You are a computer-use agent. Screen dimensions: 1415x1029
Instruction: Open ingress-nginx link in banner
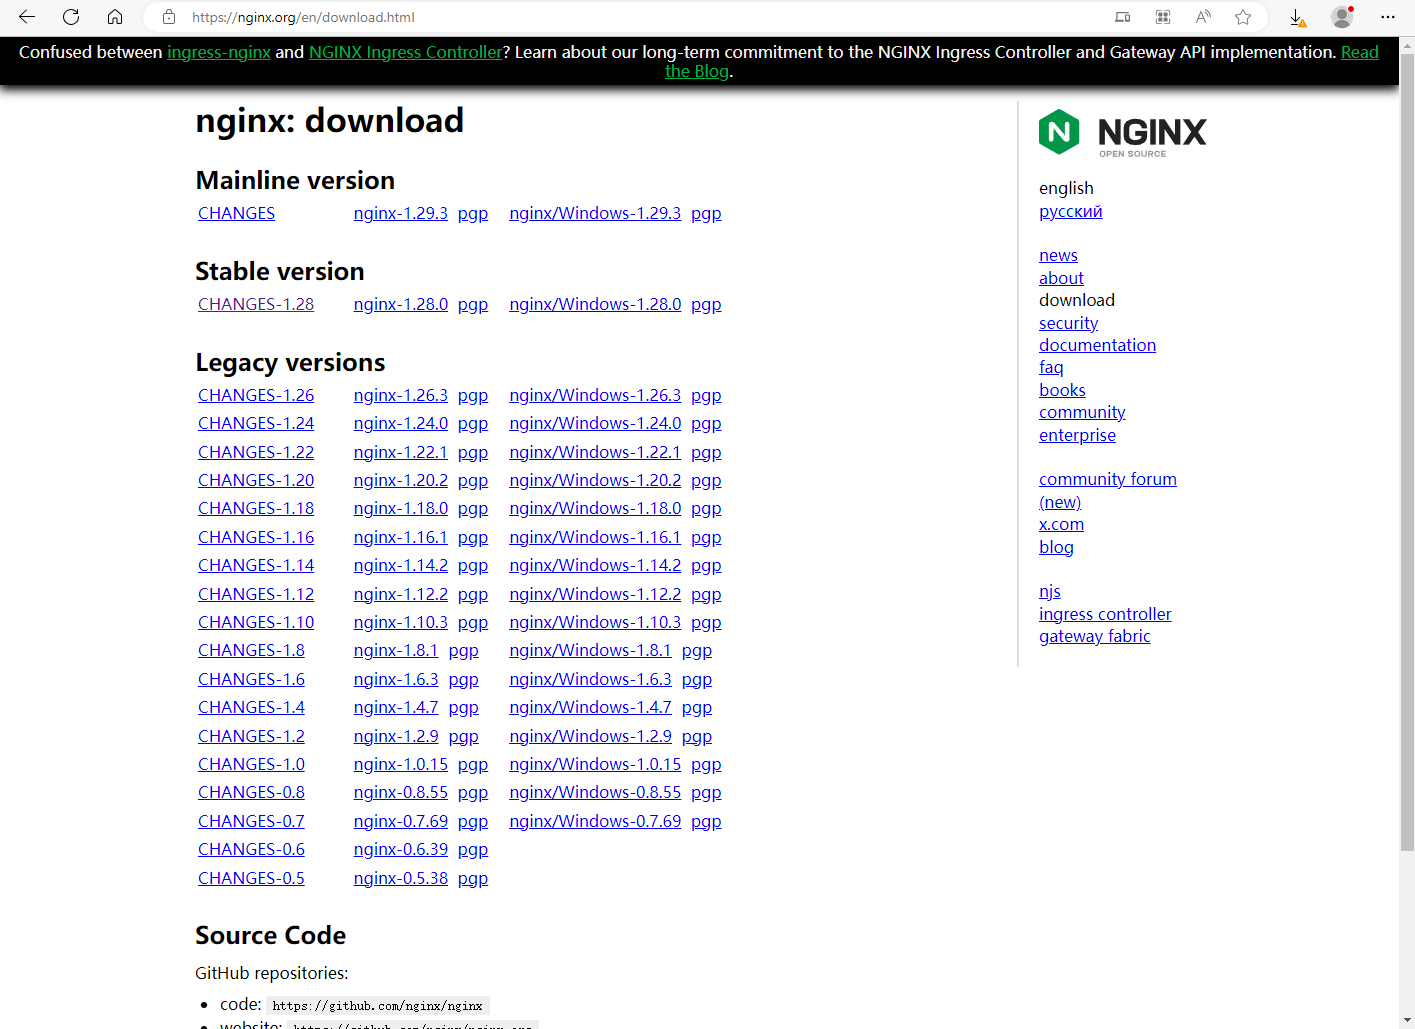pyautogui.click(x=219, y=52)
